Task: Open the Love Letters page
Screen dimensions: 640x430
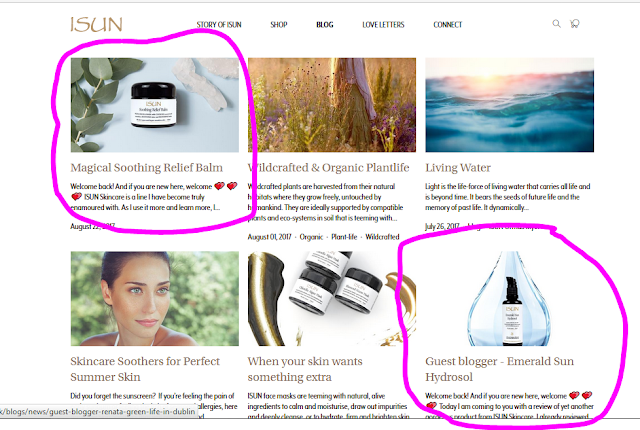Action: (383, 24)
